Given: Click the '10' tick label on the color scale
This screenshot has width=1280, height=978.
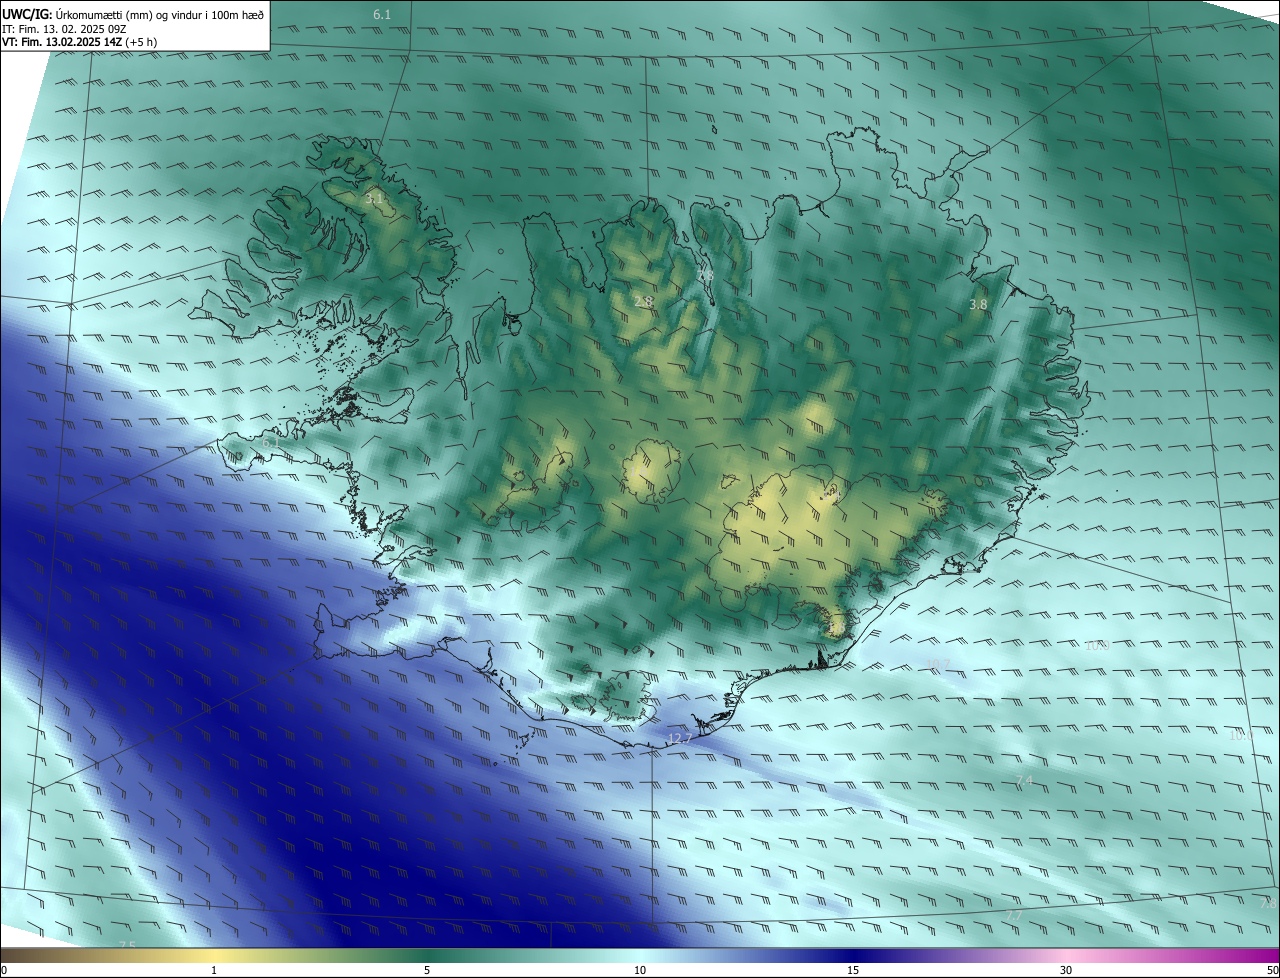Looking at the screenshot, I should click(640, 970).
